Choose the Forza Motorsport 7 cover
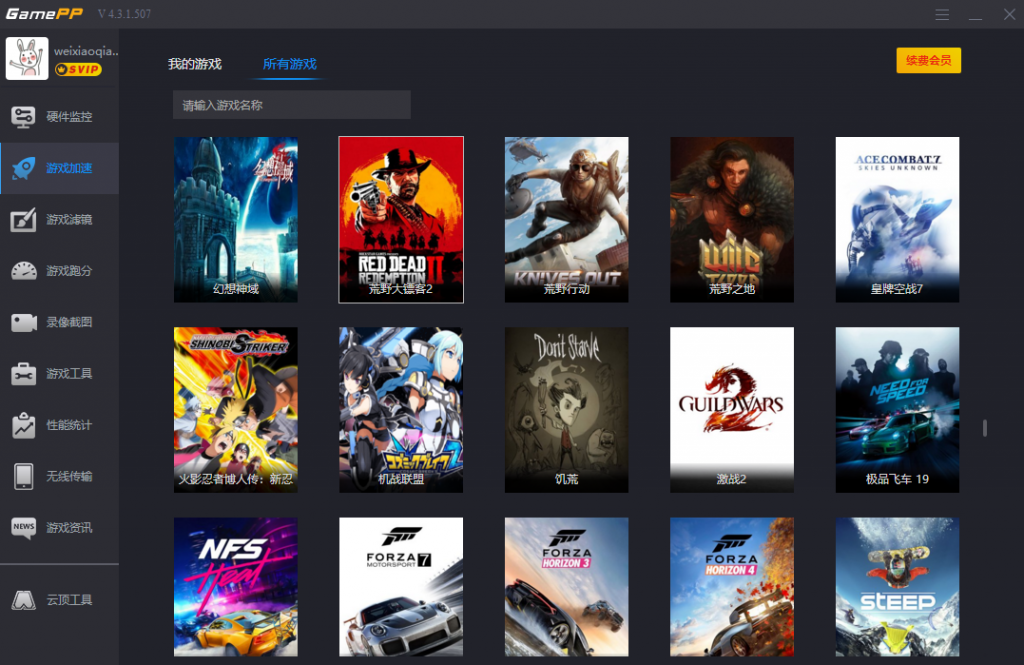Image resolution: width=1024 pixels, height=665 pixels. point(401,587)
